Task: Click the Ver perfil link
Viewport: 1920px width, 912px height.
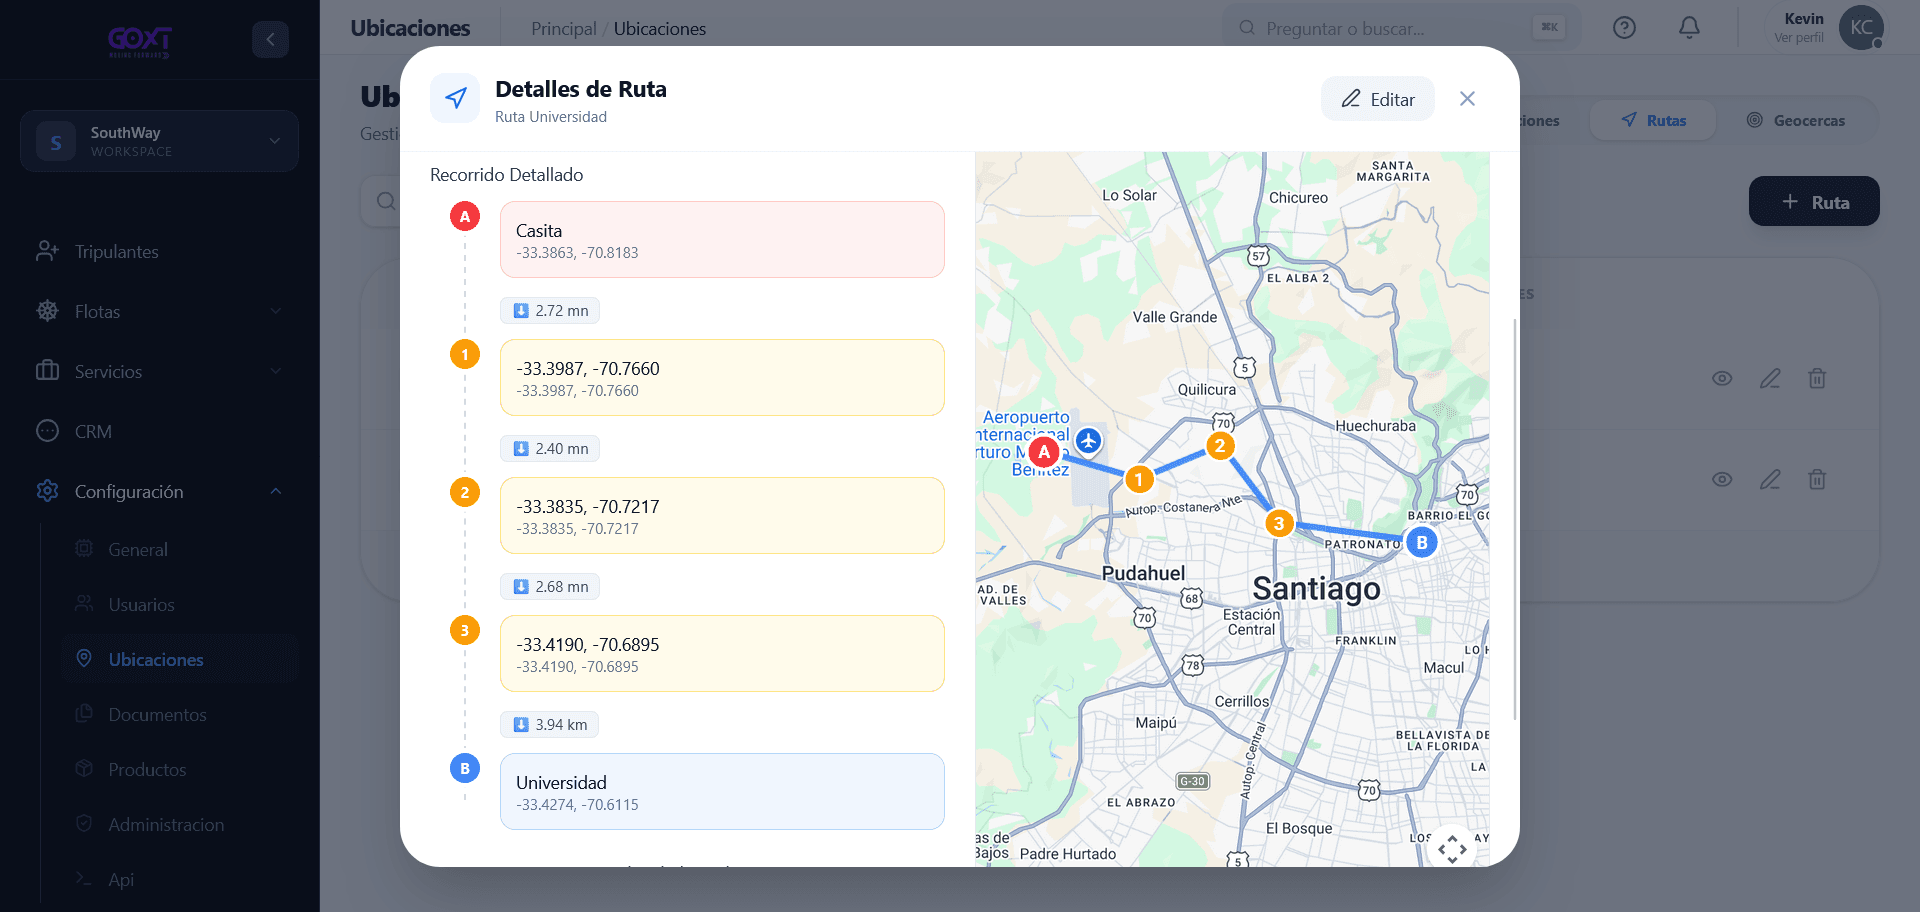Action: (x=1799, y=38)
